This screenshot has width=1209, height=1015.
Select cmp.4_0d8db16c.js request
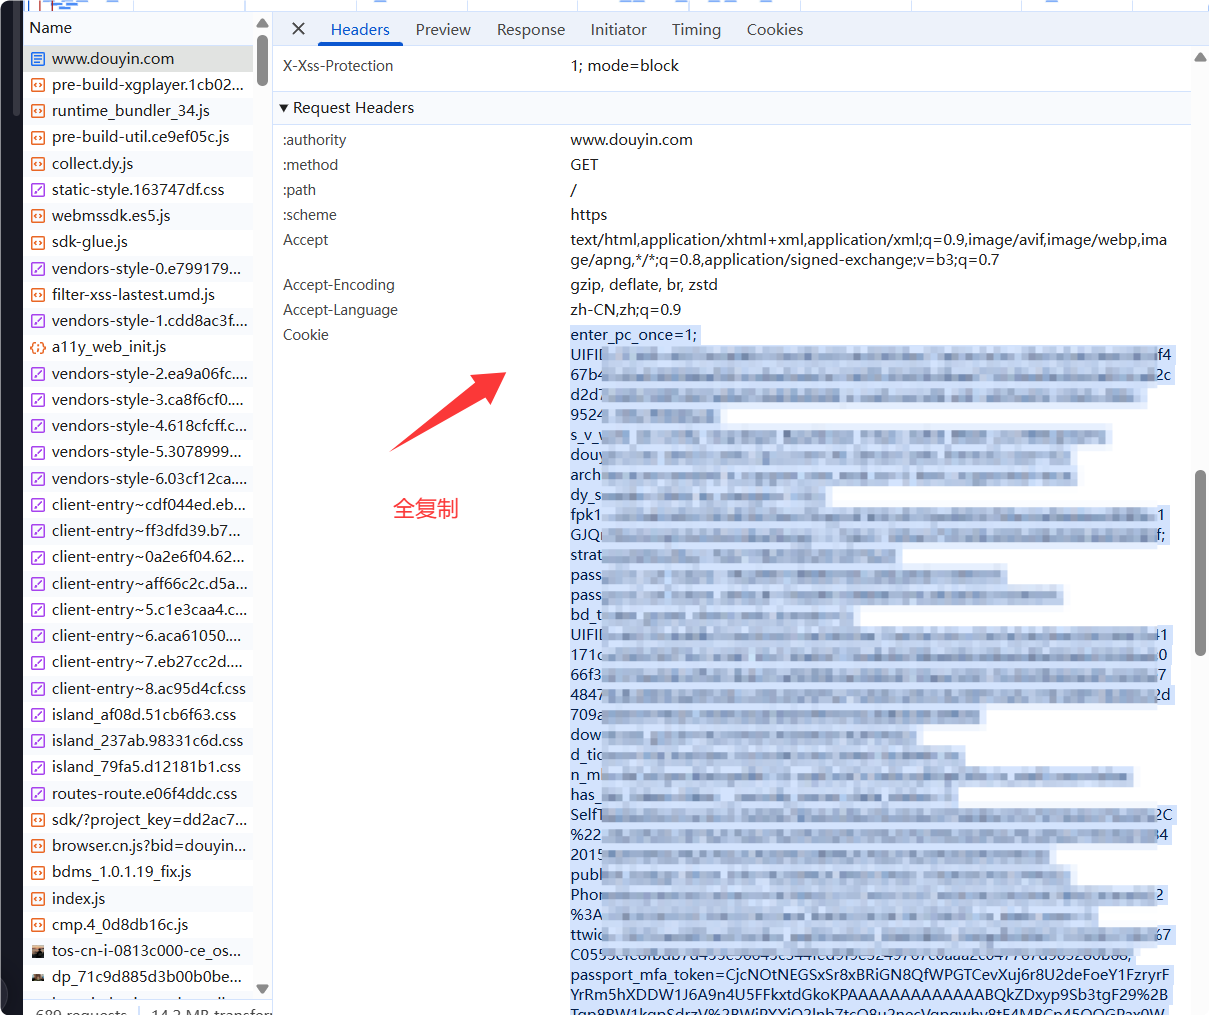coord(138,925)
